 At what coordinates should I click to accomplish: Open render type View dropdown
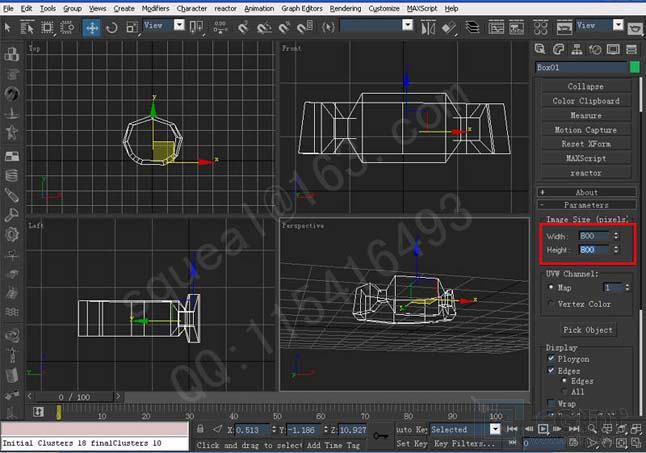(618, 25)
